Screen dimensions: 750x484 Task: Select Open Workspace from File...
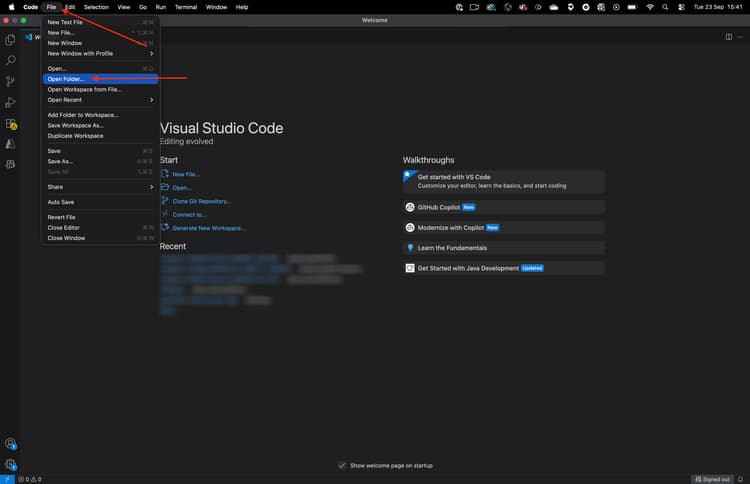(100, 89)
